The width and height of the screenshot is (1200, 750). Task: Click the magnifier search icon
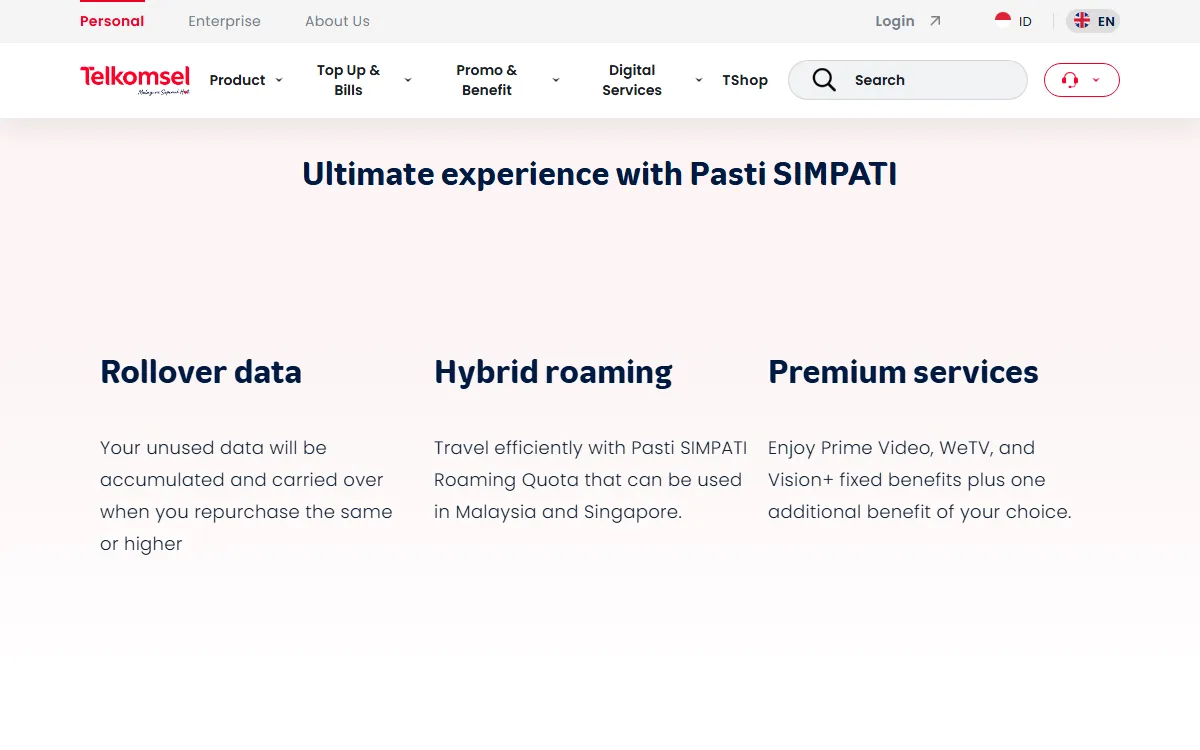tap(824, 80)
